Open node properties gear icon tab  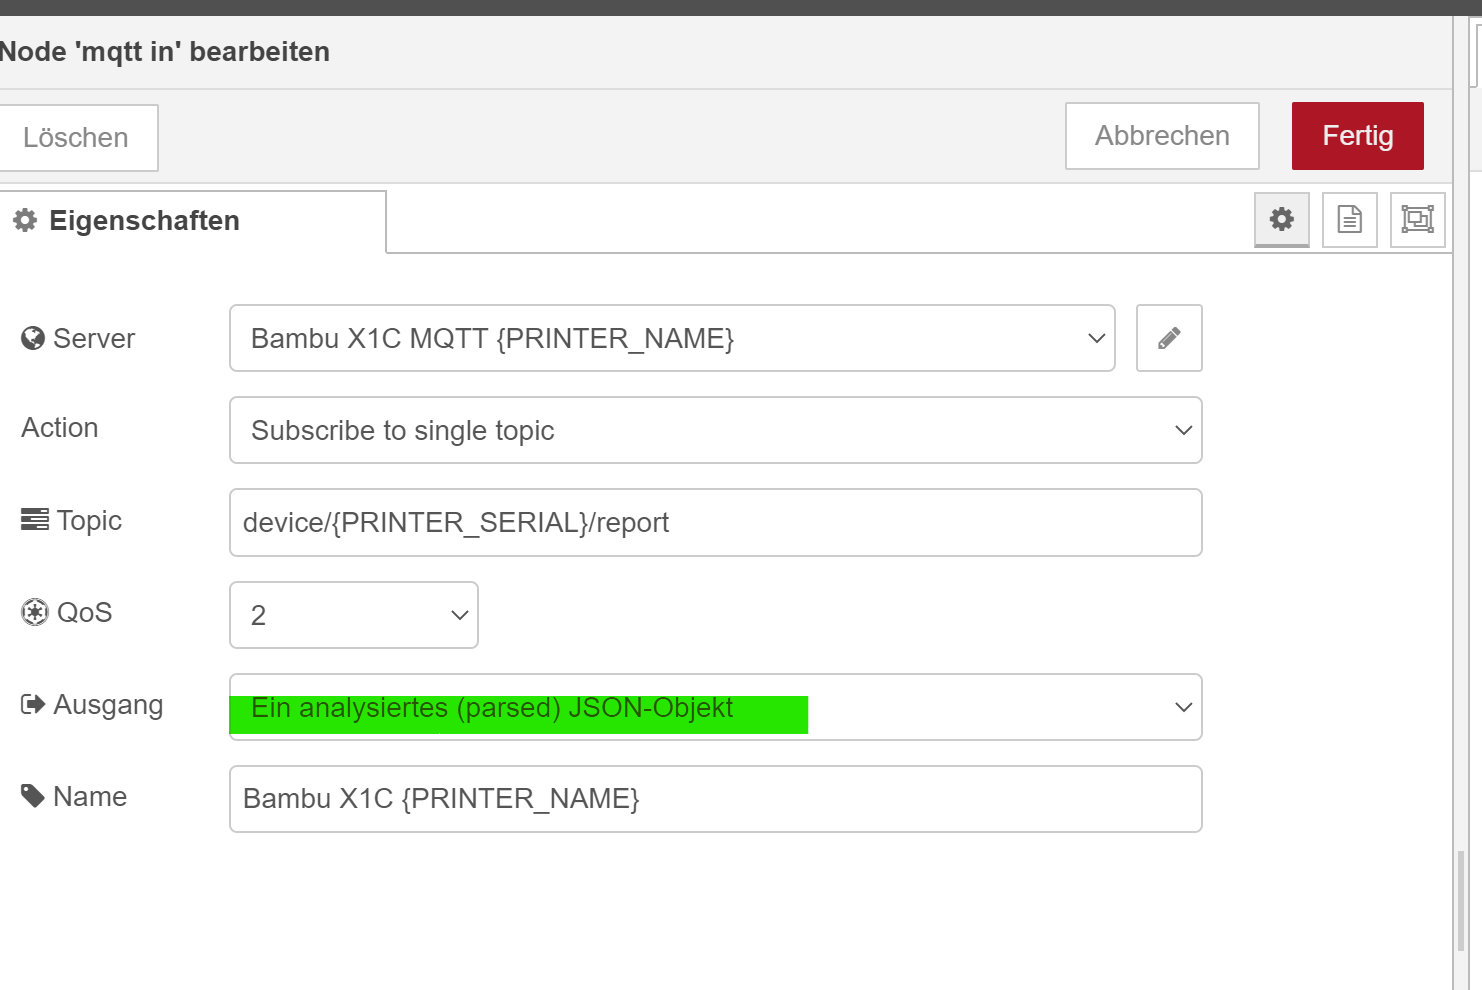pos(1282,219)
